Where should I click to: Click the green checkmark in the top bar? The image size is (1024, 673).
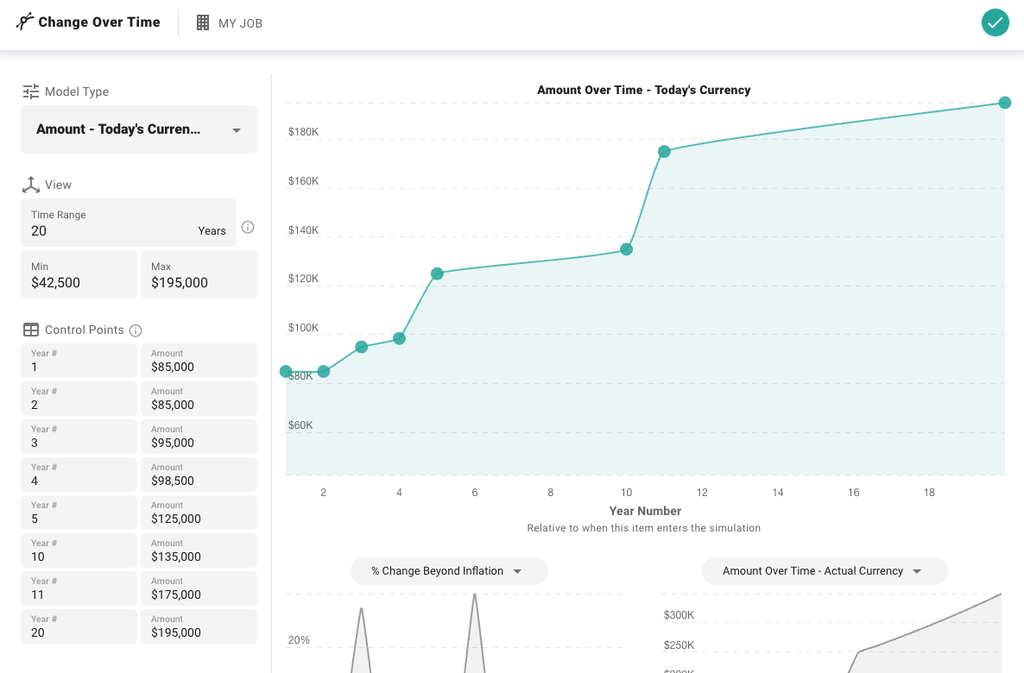[x=995, y=22]
